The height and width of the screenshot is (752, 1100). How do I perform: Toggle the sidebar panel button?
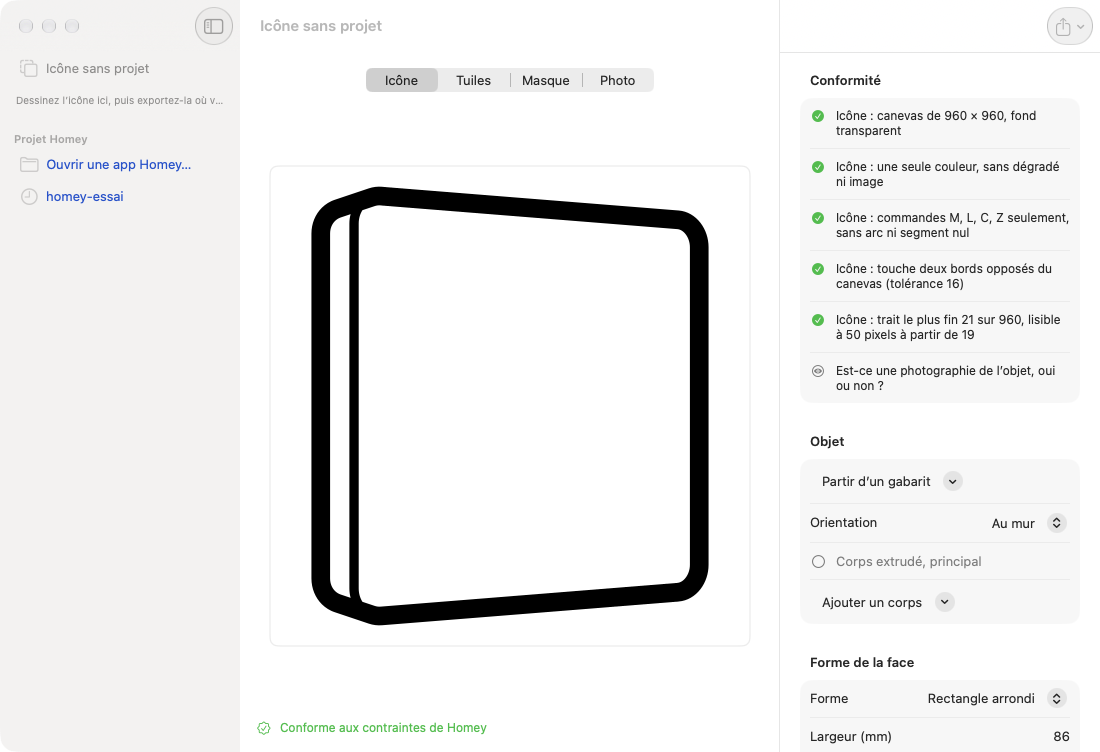click(213, 26)
